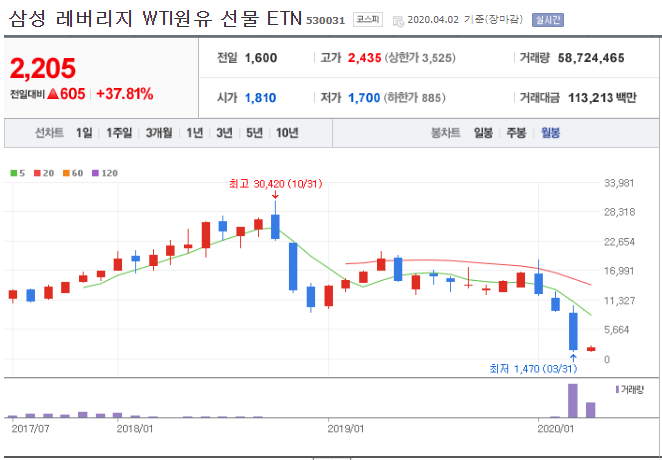Click the 시가 1,810 value
This screenshot has height=460, width=662.
(260, 98)
